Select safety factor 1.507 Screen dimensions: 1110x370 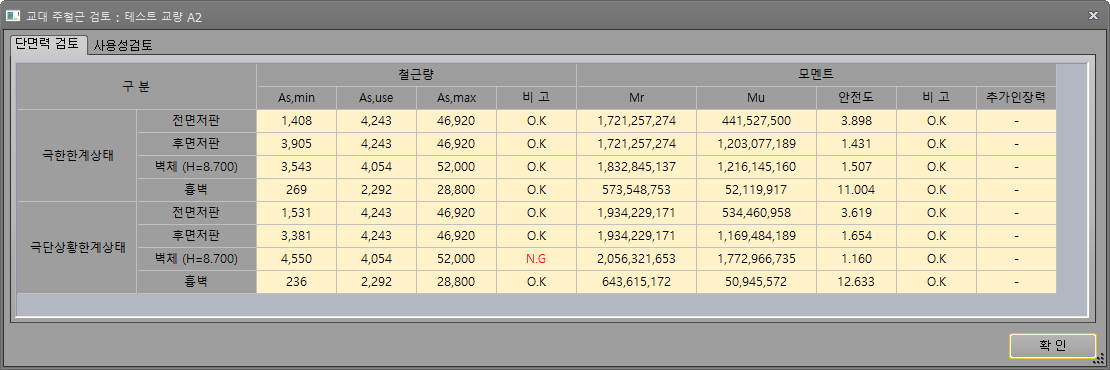pos(857,167)
